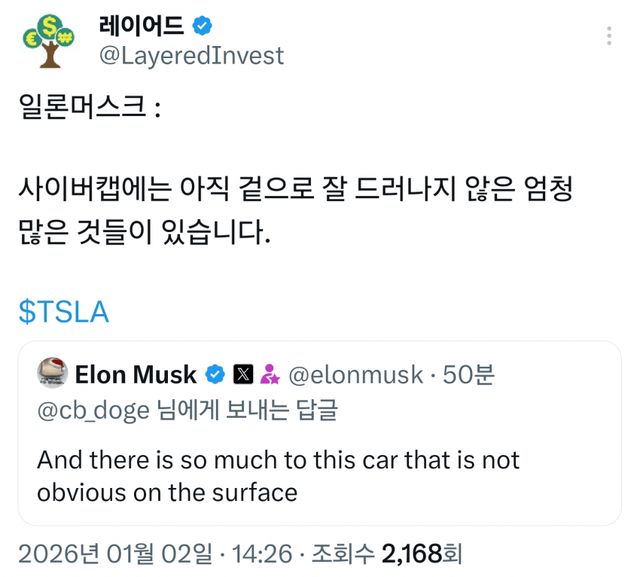Open the 레이어드 display name profile
640x577 pixels.
click(140, 25)
